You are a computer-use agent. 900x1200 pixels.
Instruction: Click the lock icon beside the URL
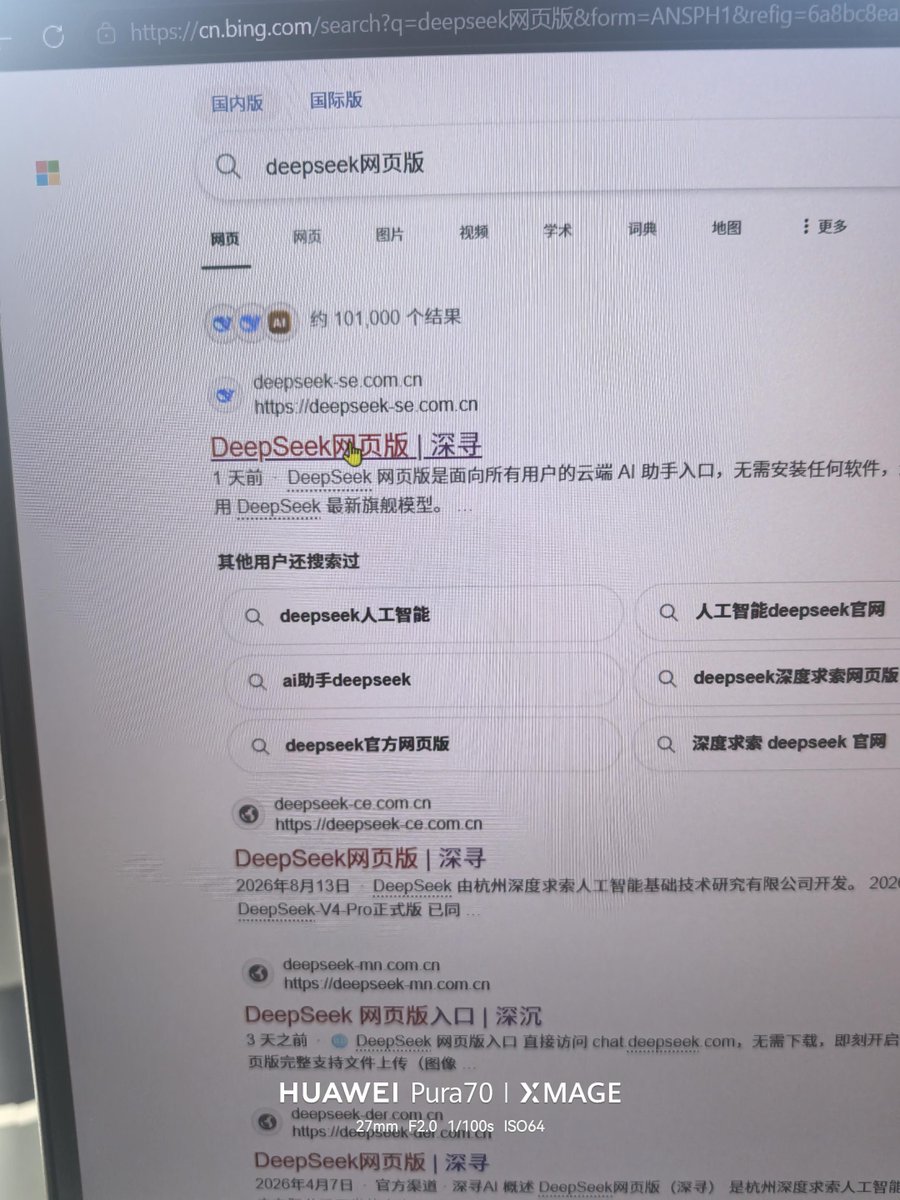point(106,34)
